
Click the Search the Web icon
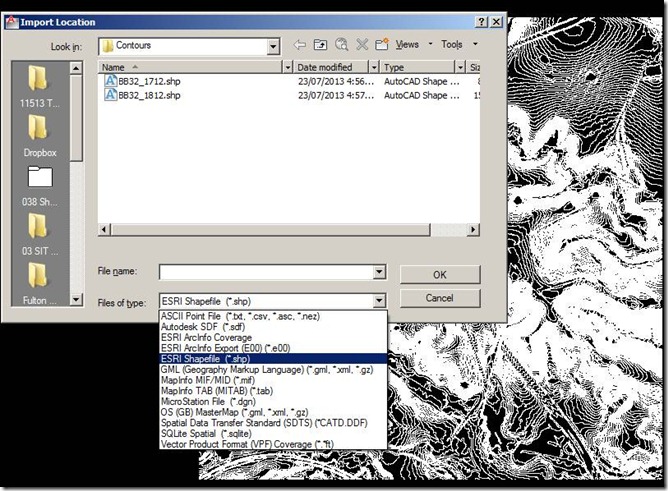point(341,44)
